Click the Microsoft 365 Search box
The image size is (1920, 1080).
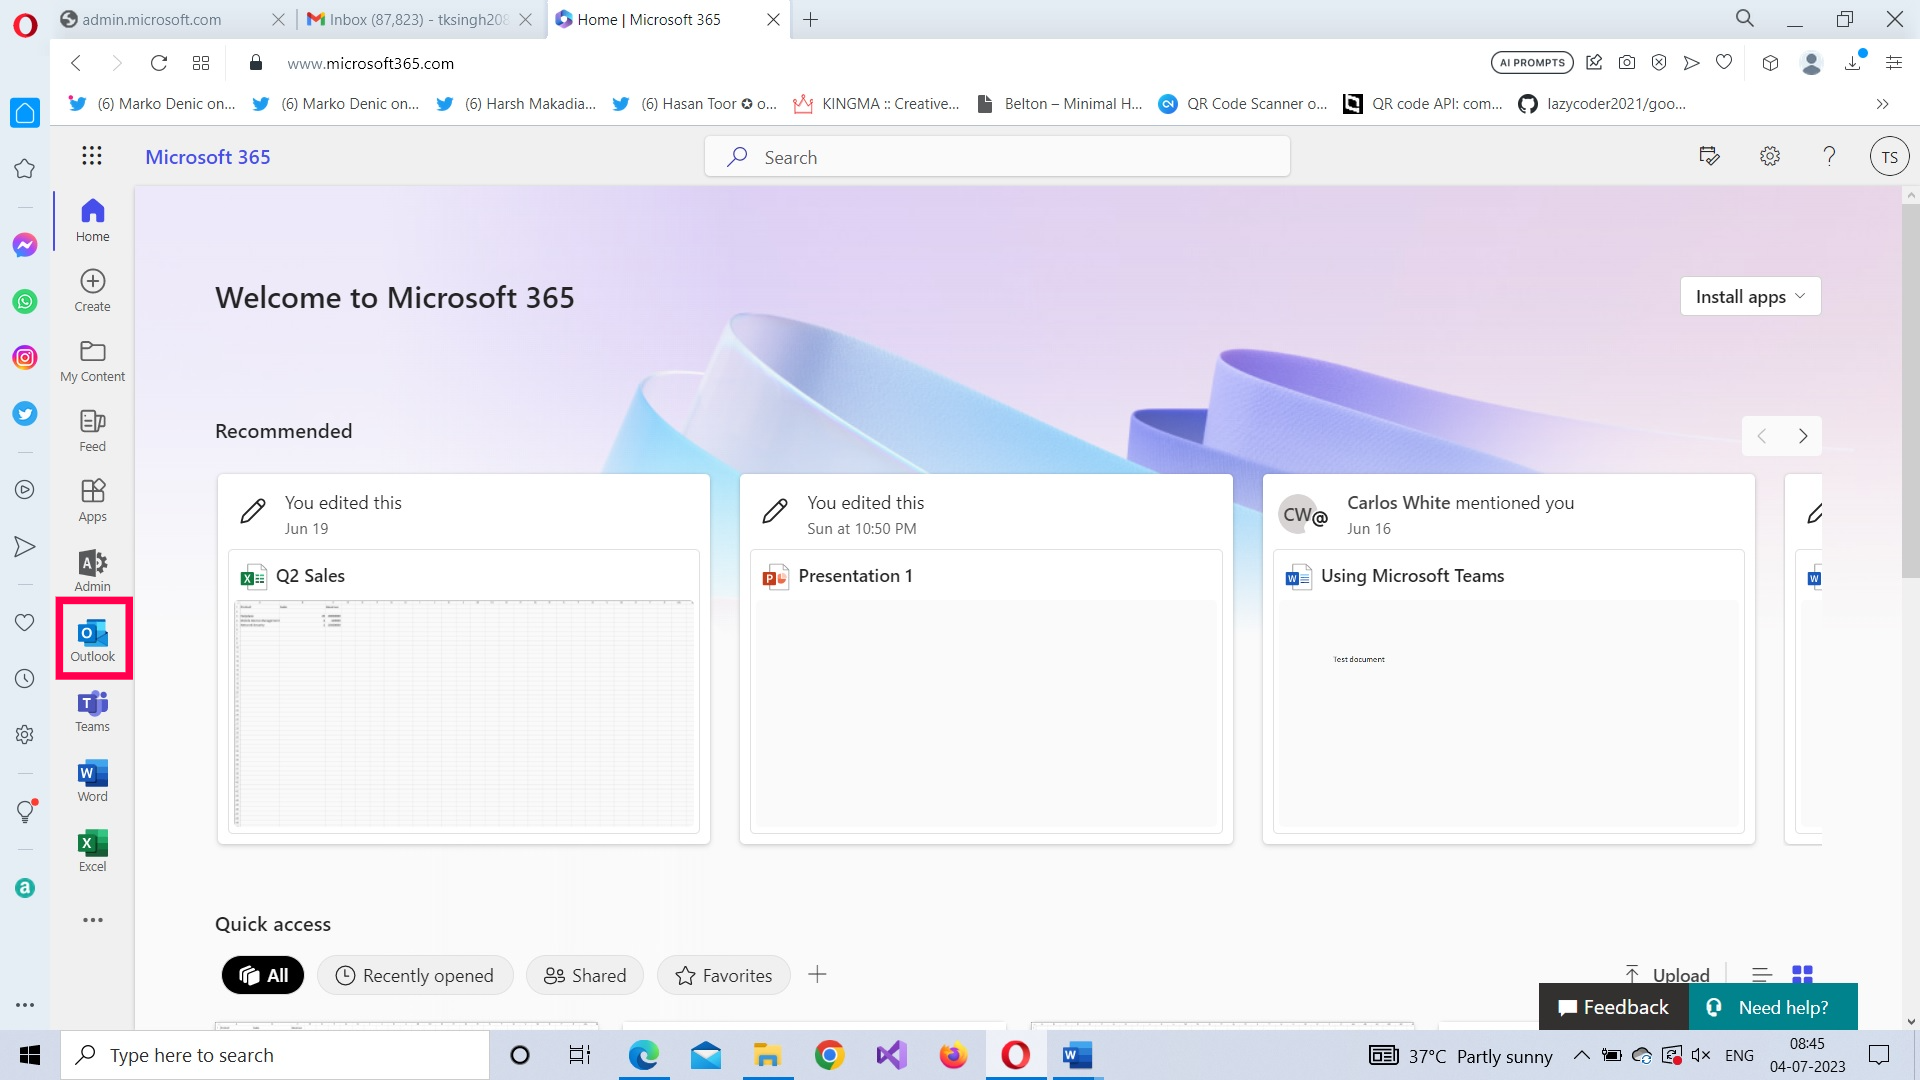[997, 157]
